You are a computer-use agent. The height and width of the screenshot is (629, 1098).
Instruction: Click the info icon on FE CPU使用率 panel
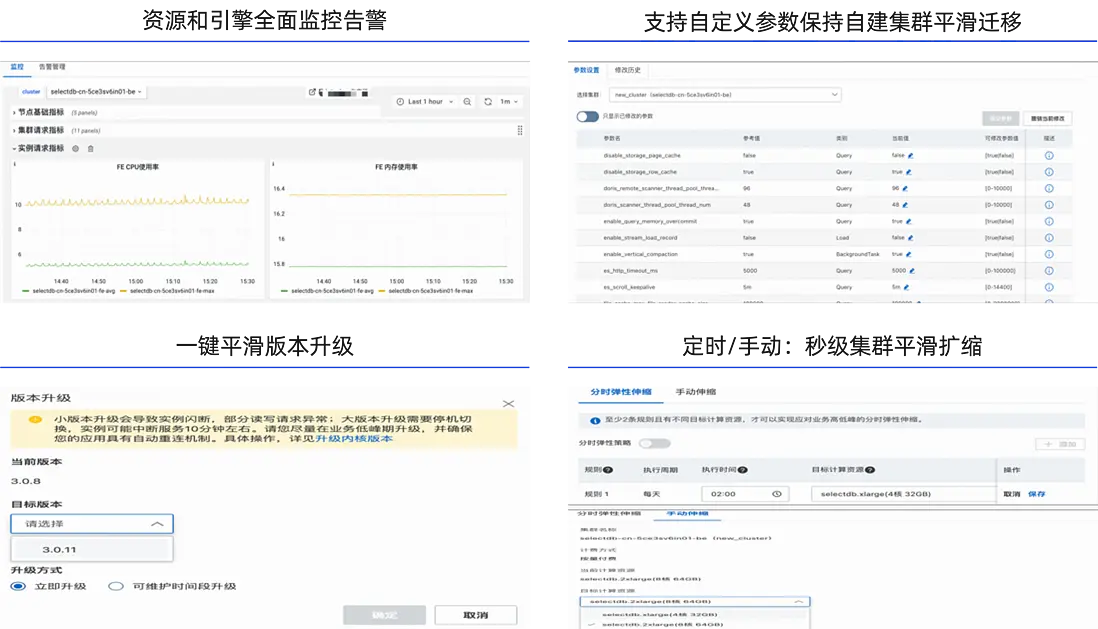[14, 164]
